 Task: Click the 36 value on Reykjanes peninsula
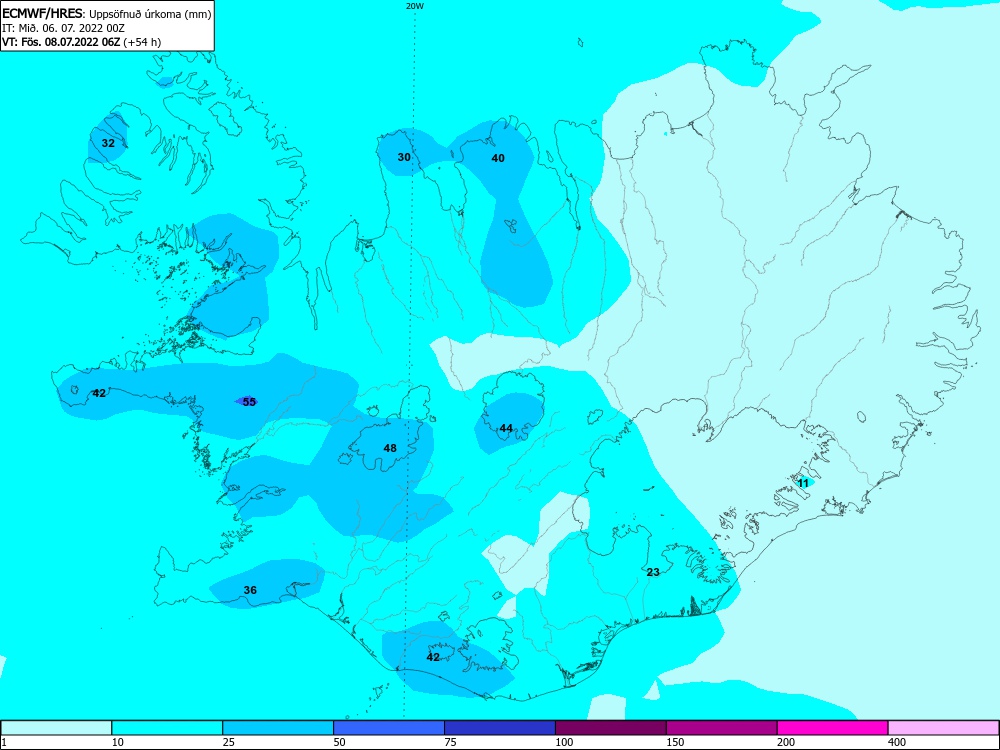[250, 591]
